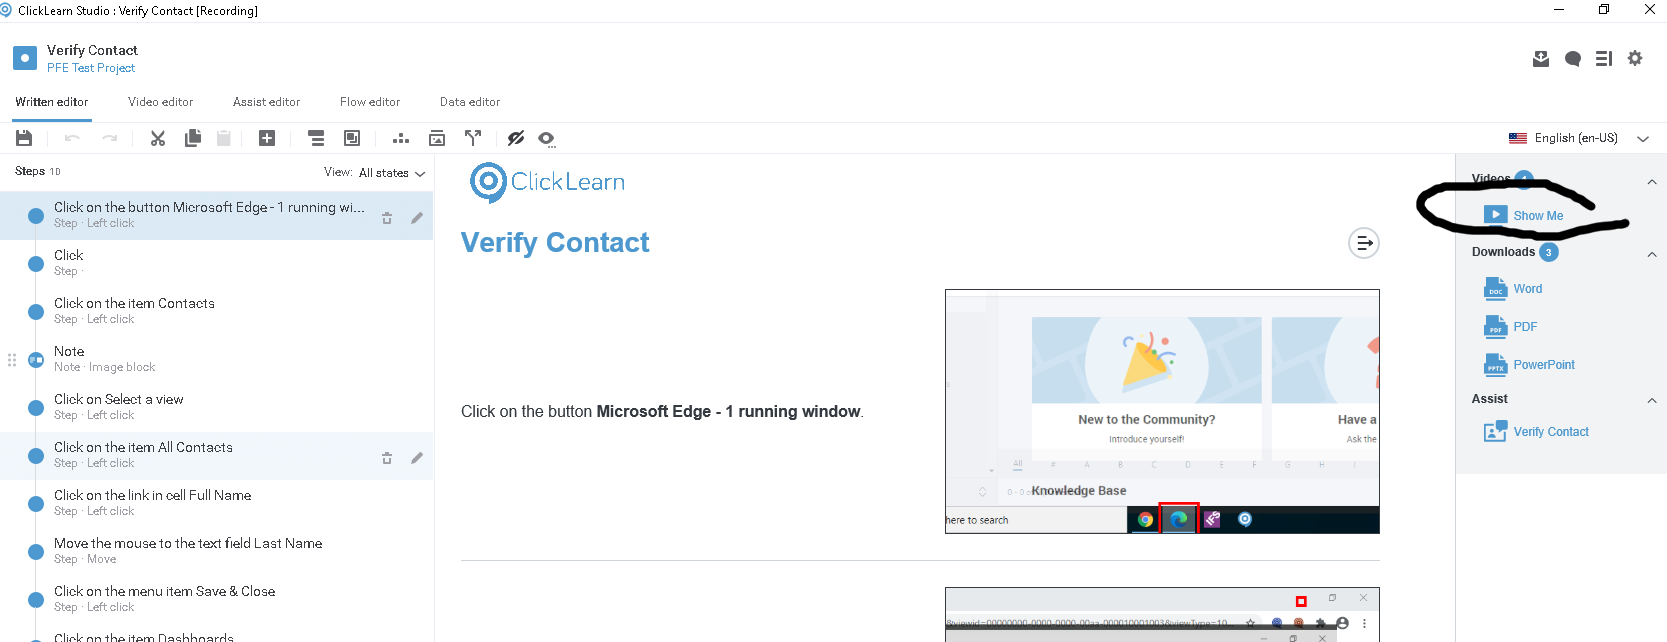Click the Verify Contact assist link
This screenshot has width=1667, height=642.
[1551, 432]
